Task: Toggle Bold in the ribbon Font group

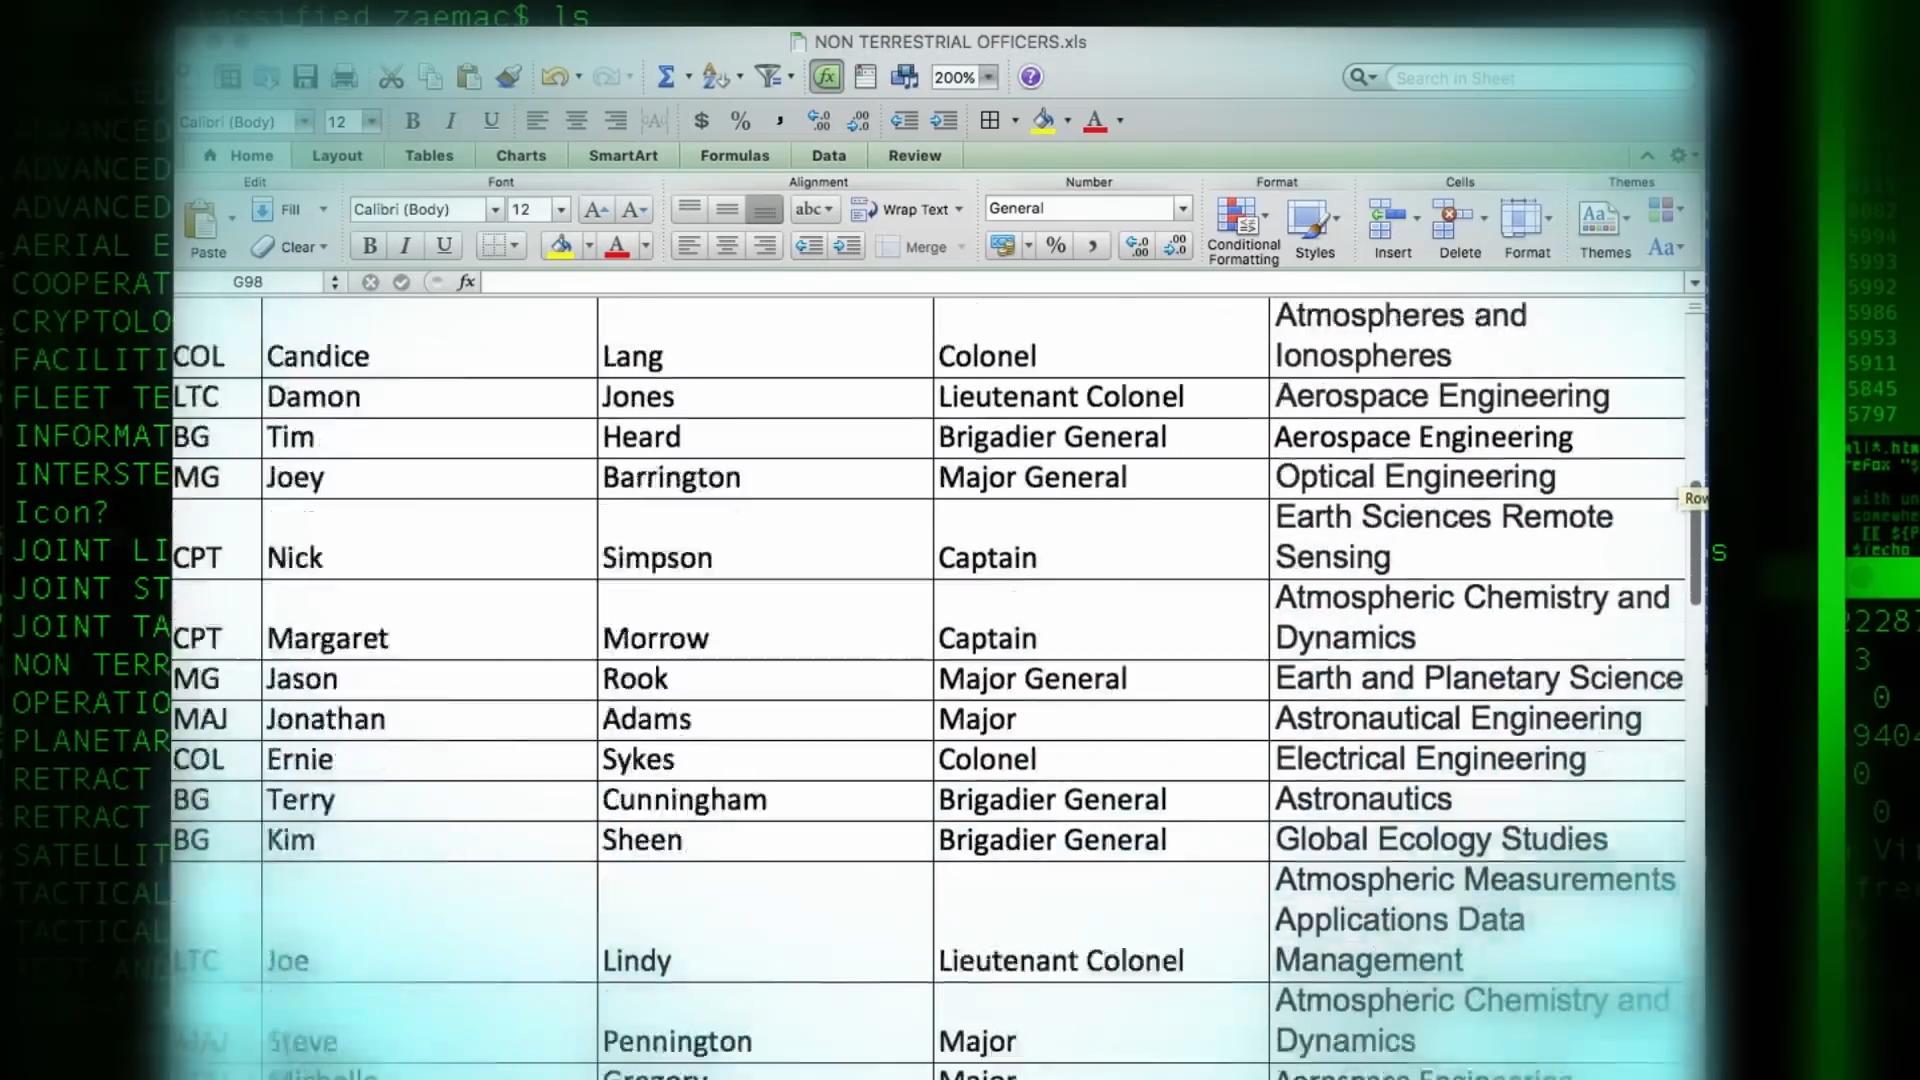Action: pyautogui.click(x=370, y=246)
